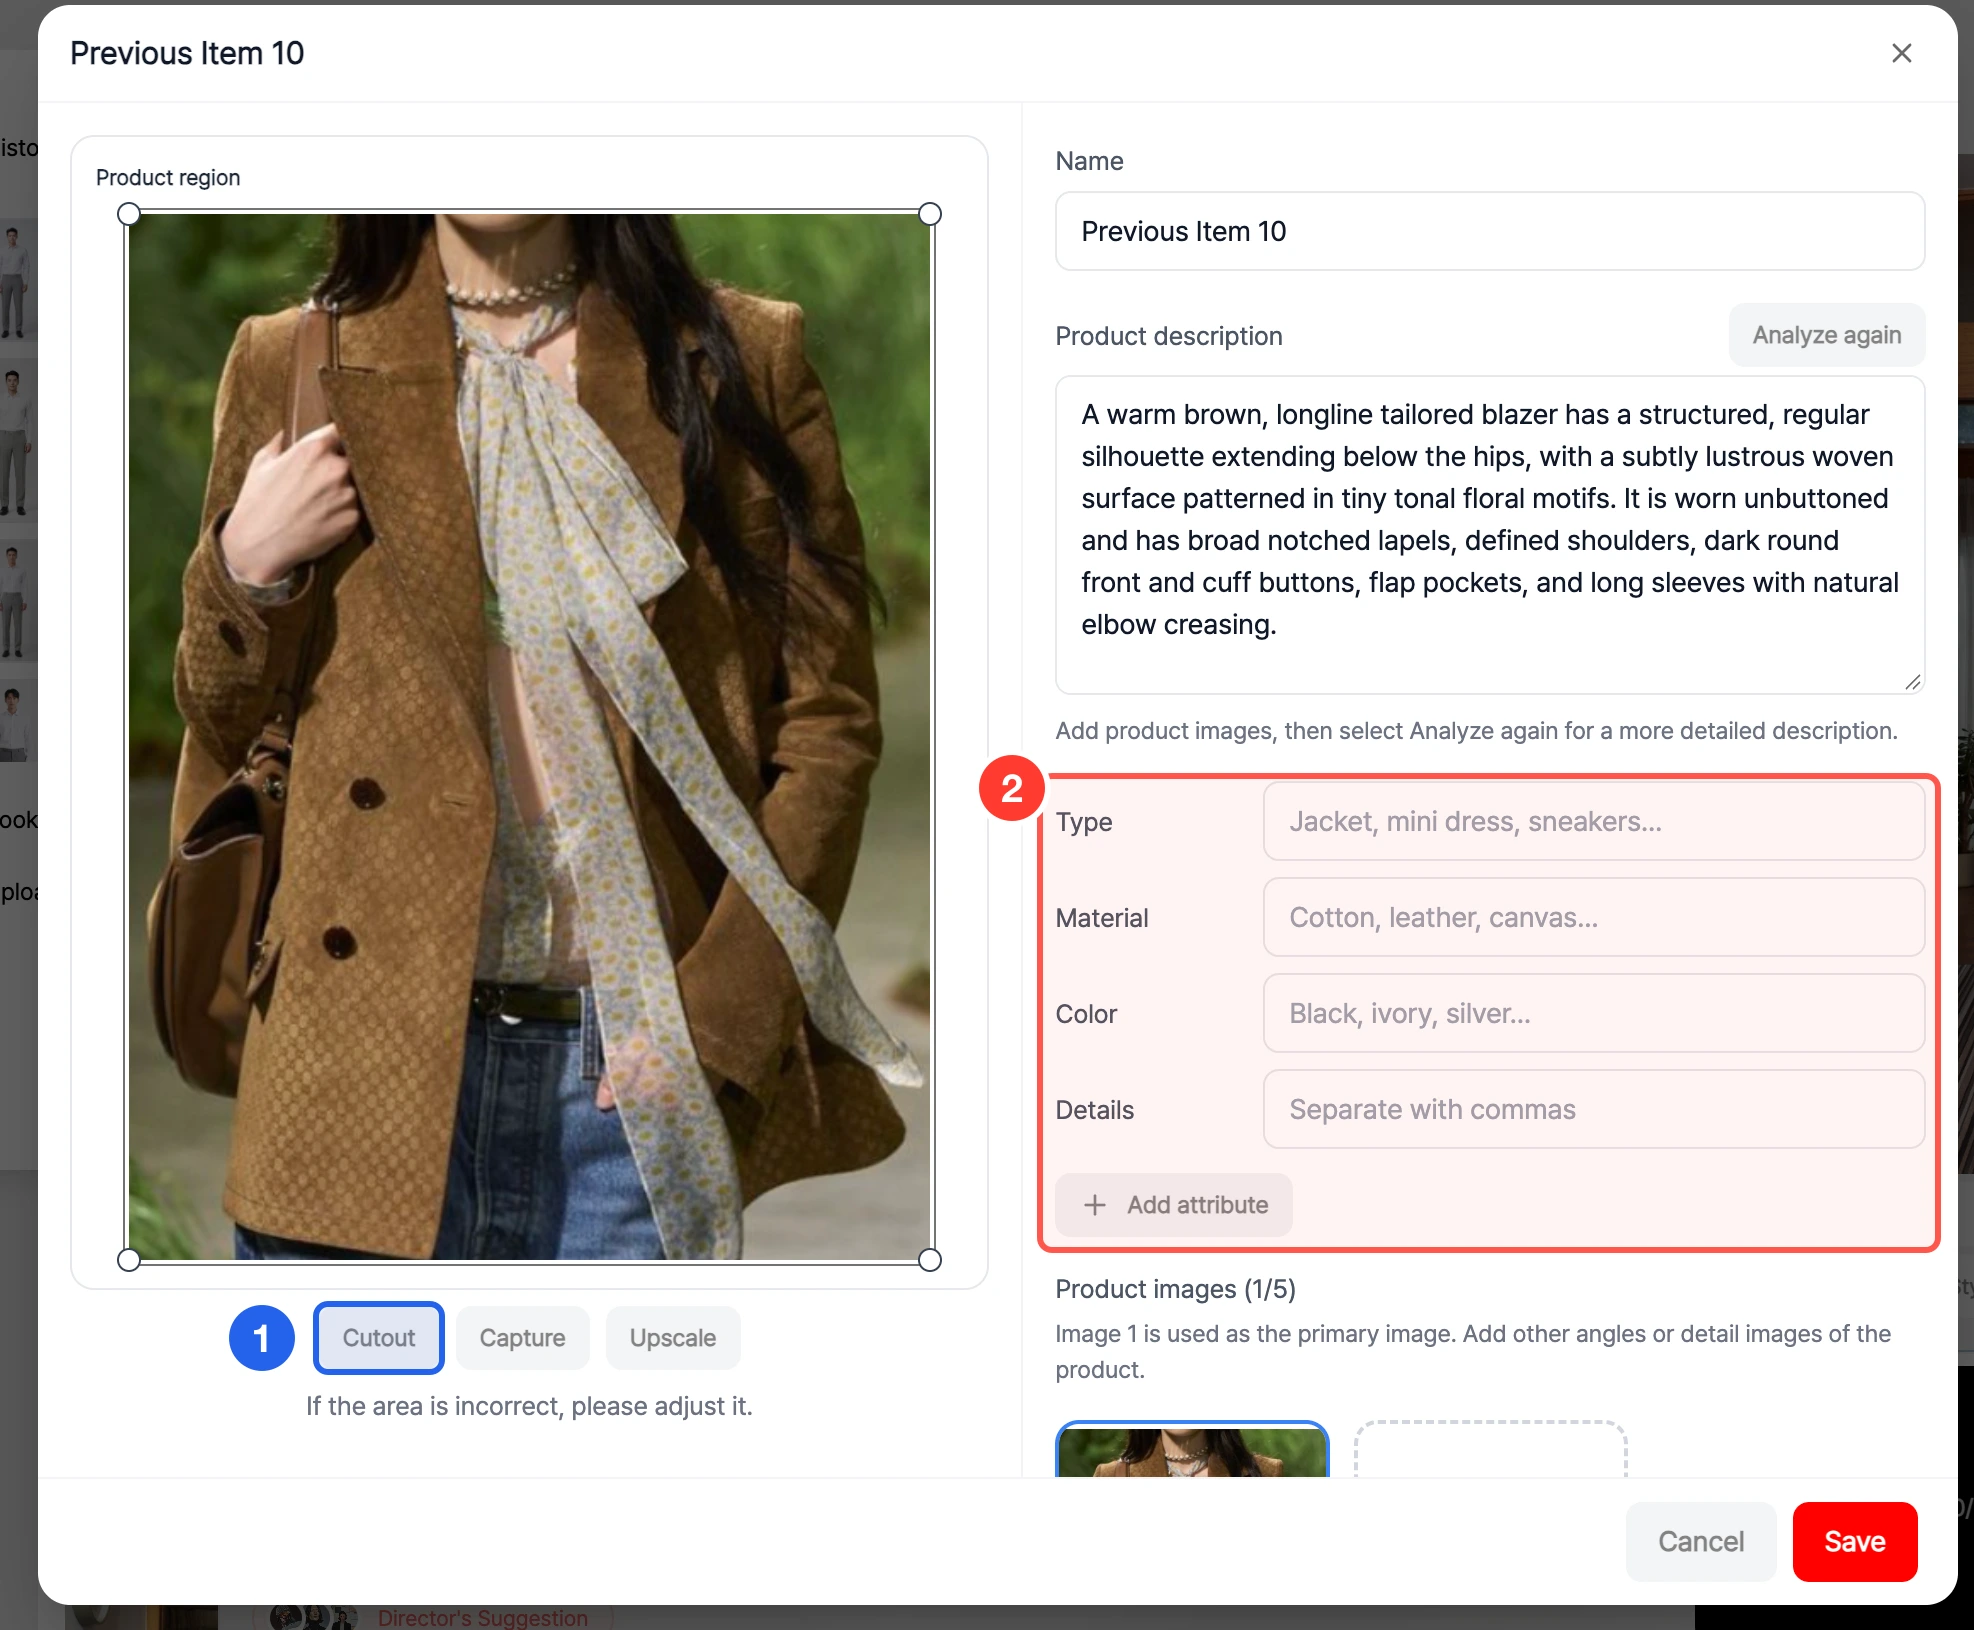The width and height of the screenshot is (1974, 1630).
Task: Click 'If the area is incorrect, please adjust it.' text
Action: point(529,1406)
